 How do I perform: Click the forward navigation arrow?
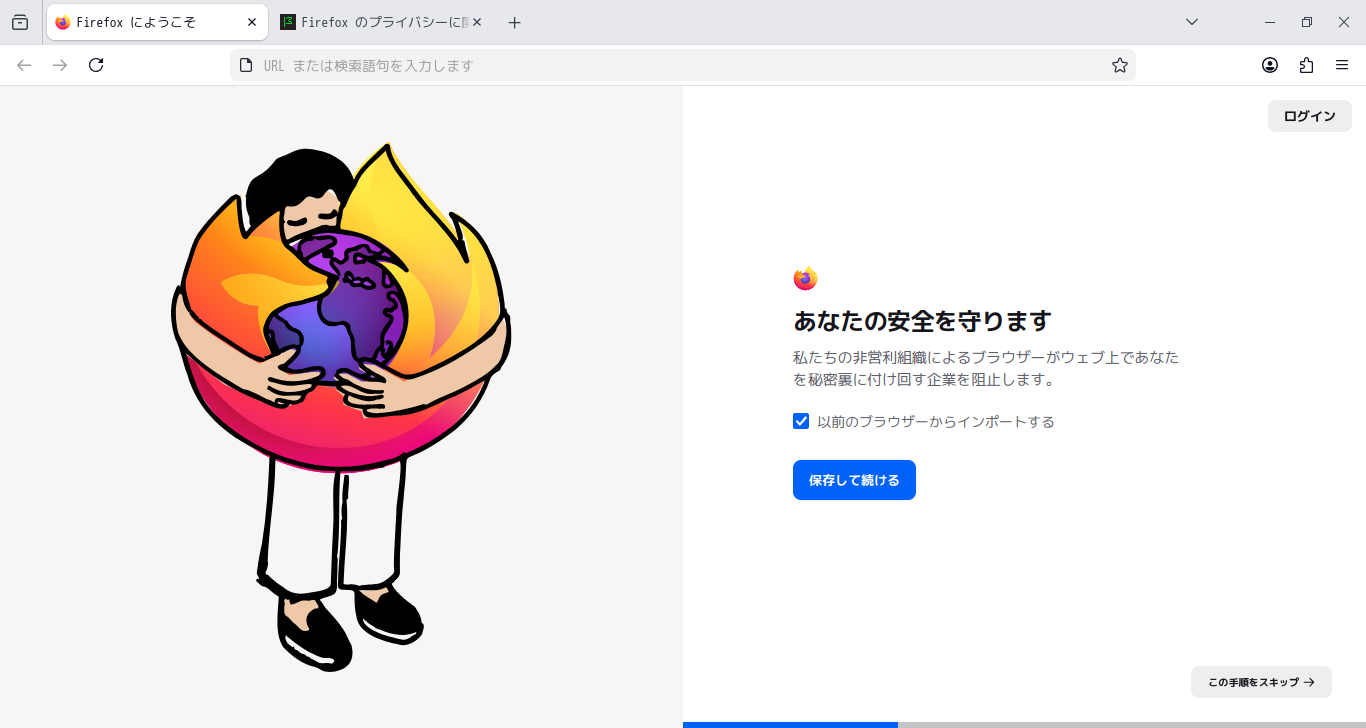click(60, 65)
